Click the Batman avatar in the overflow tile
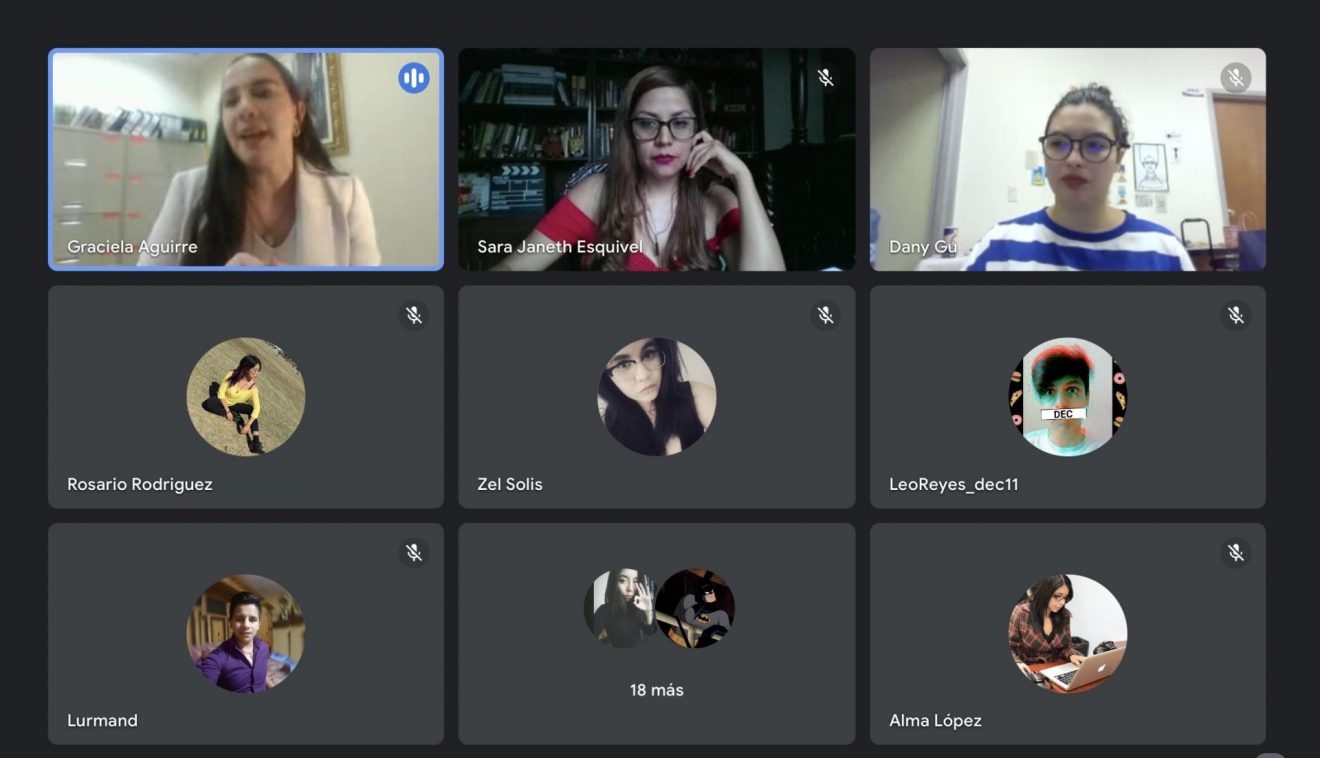1320x758 pixels. (x=696, y=609)
